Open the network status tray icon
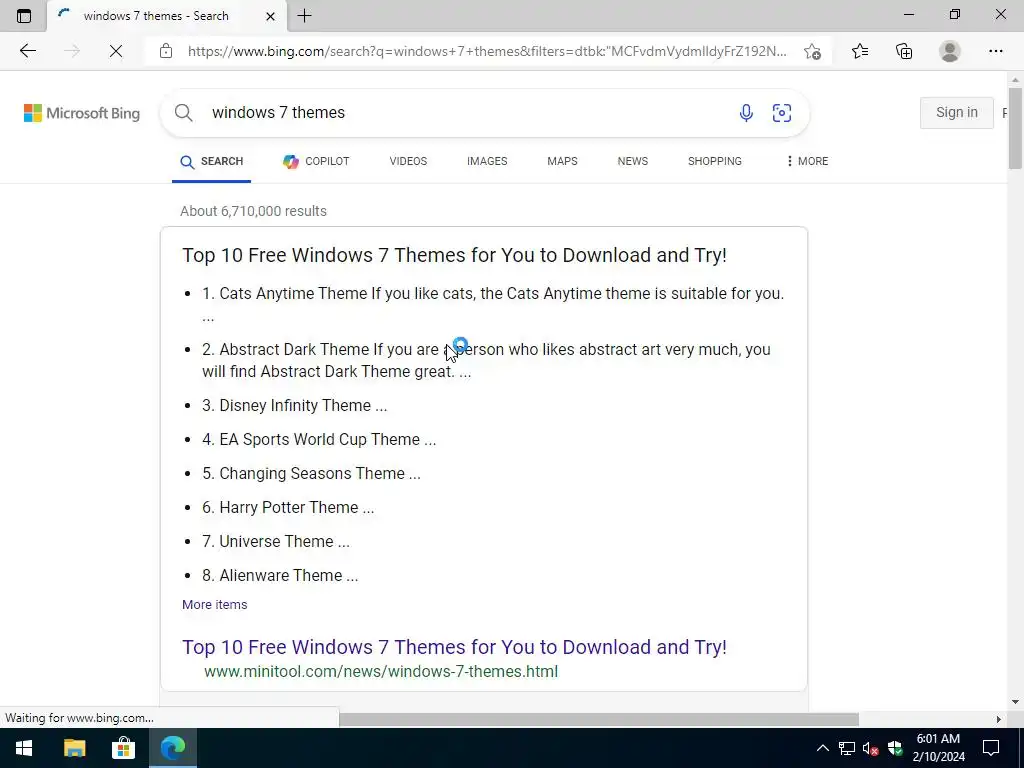Image resolution: width=1024 pixels, height=768 pixels. pos(847,748)
